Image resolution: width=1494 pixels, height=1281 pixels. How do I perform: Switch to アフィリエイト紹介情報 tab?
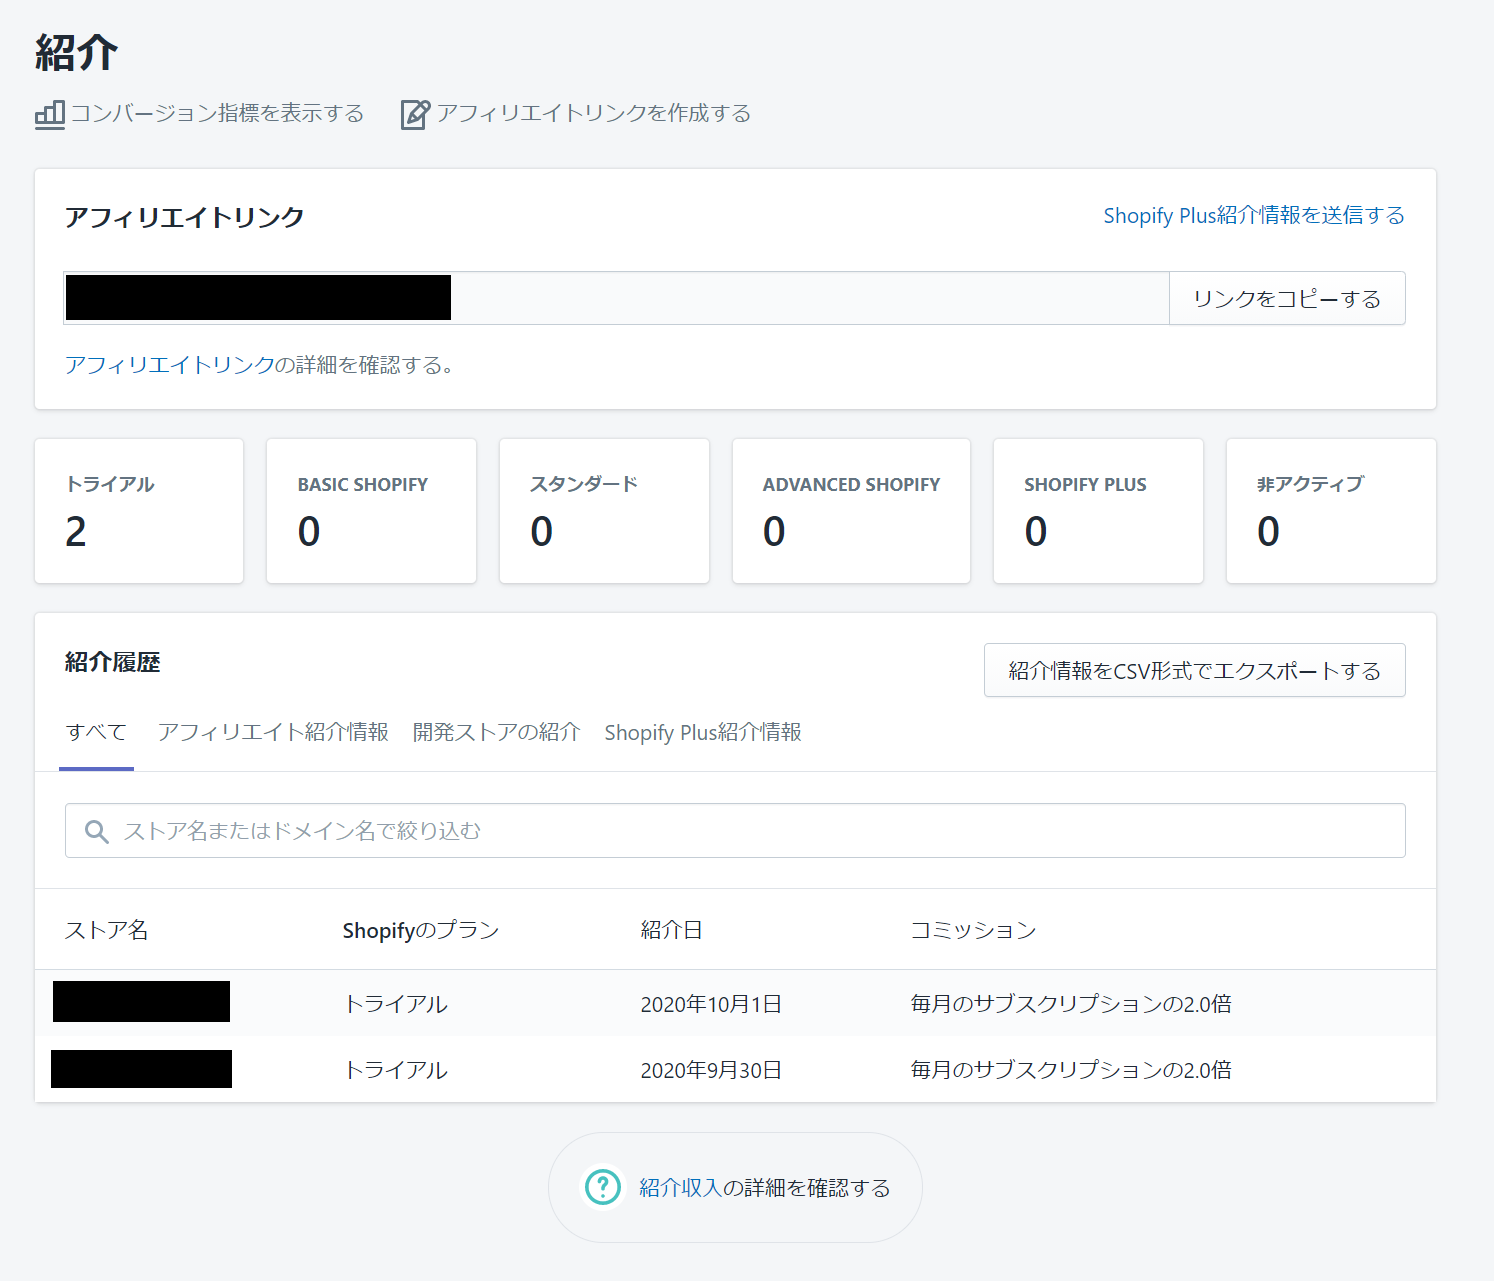point(272,733)
